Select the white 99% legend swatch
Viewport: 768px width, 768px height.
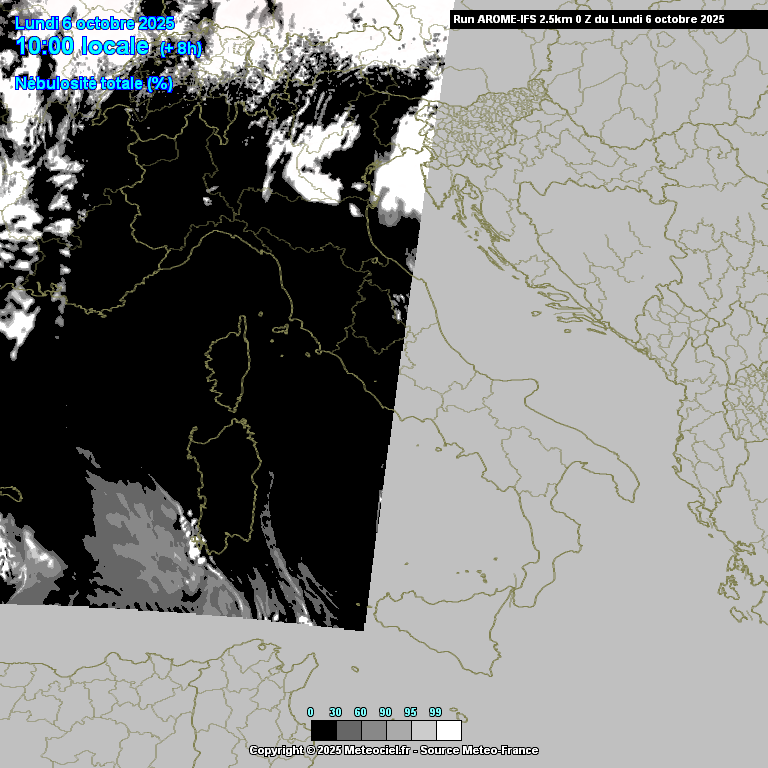tap(449, 730)
